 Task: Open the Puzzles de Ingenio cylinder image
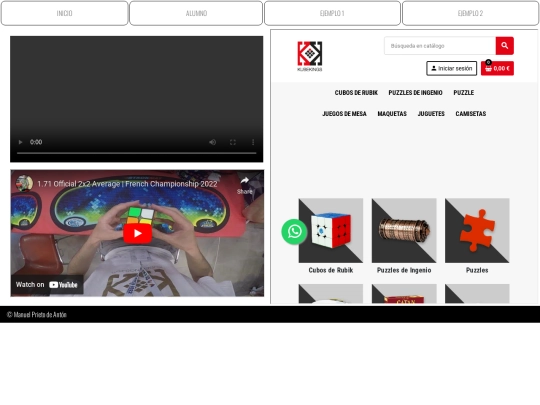pos(404,230)
